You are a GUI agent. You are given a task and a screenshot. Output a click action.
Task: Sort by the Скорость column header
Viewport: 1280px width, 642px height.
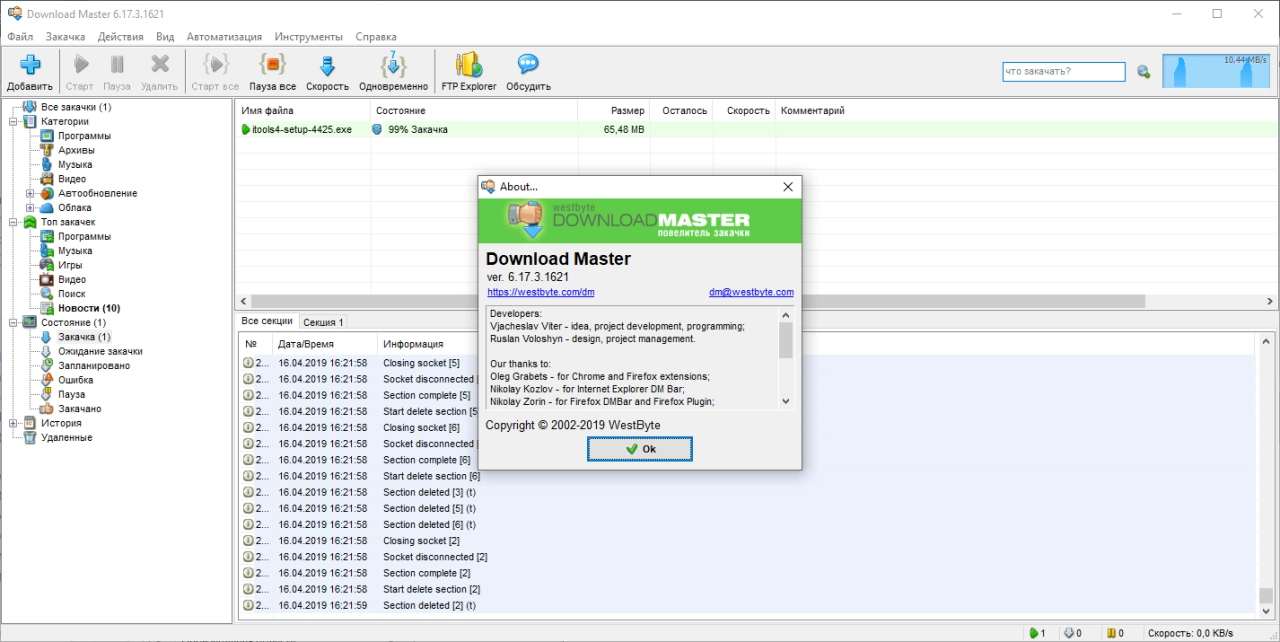(x=745, y=111)
